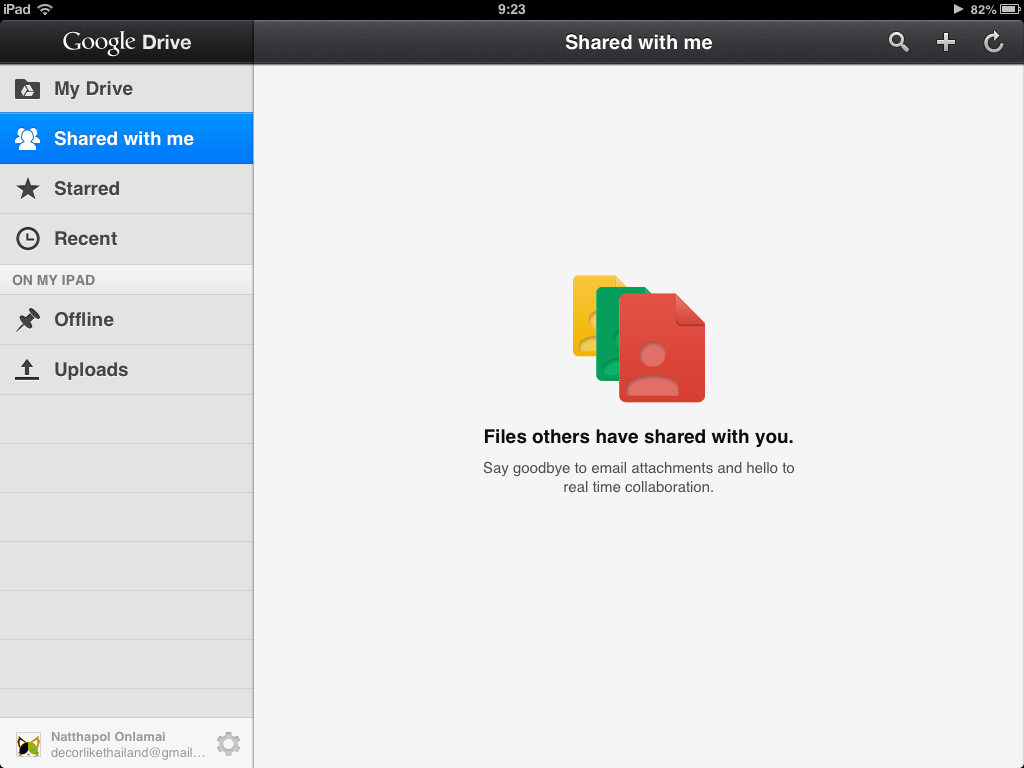This screenshot has width=1024, height=768.
Task: Tap the 9:23 clock in status bar
Action: click(511, 9)
